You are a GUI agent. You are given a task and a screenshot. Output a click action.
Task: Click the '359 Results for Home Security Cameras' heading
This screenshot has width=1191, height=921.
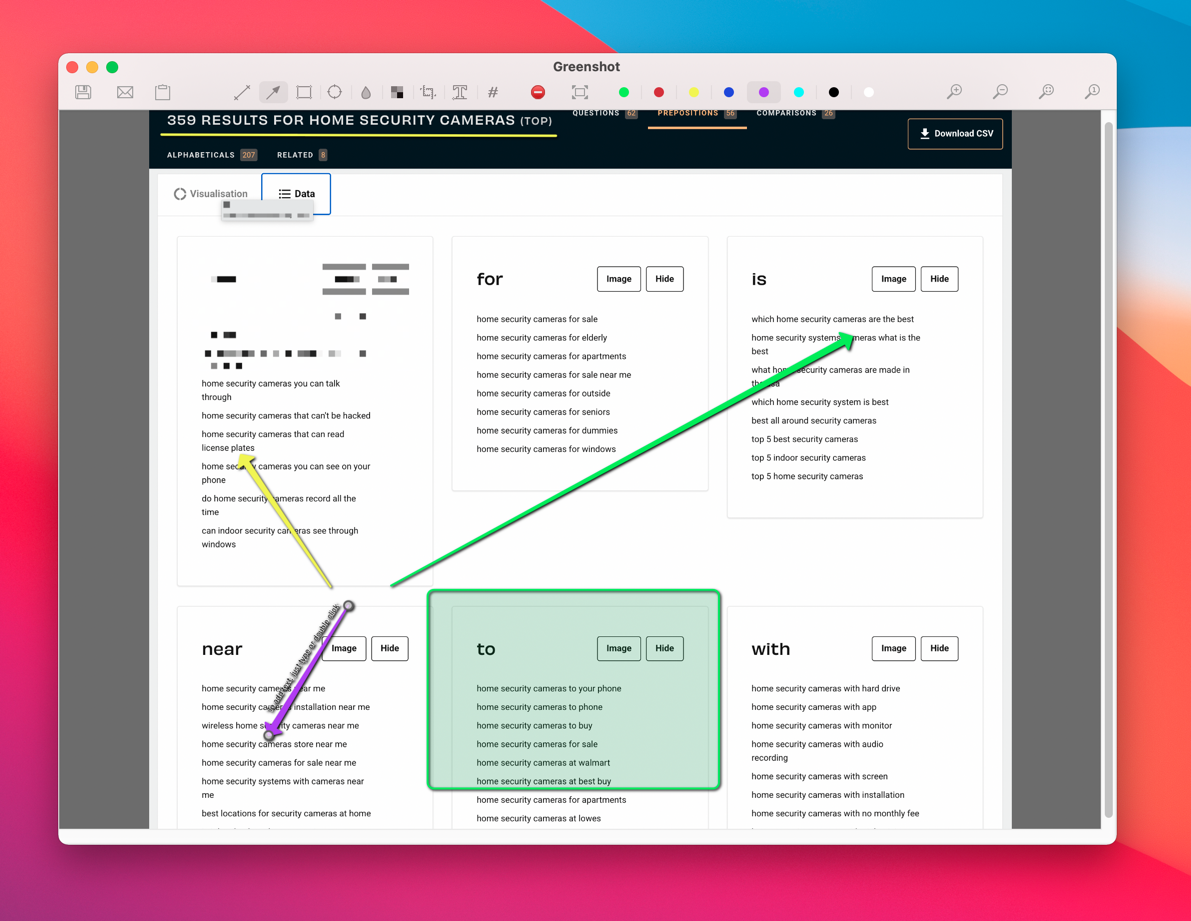pos(359,121)
